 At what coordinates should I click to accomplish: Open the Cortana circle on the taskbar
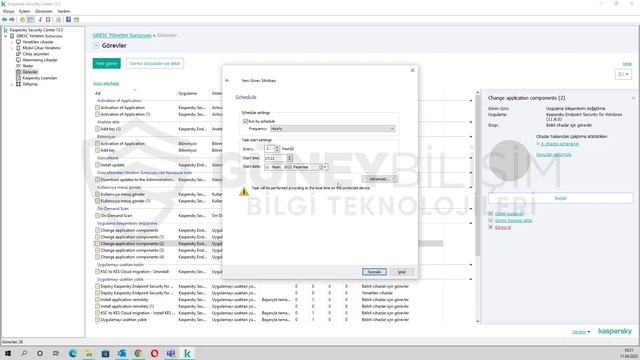pyautogui.click(x=40, y=353)
